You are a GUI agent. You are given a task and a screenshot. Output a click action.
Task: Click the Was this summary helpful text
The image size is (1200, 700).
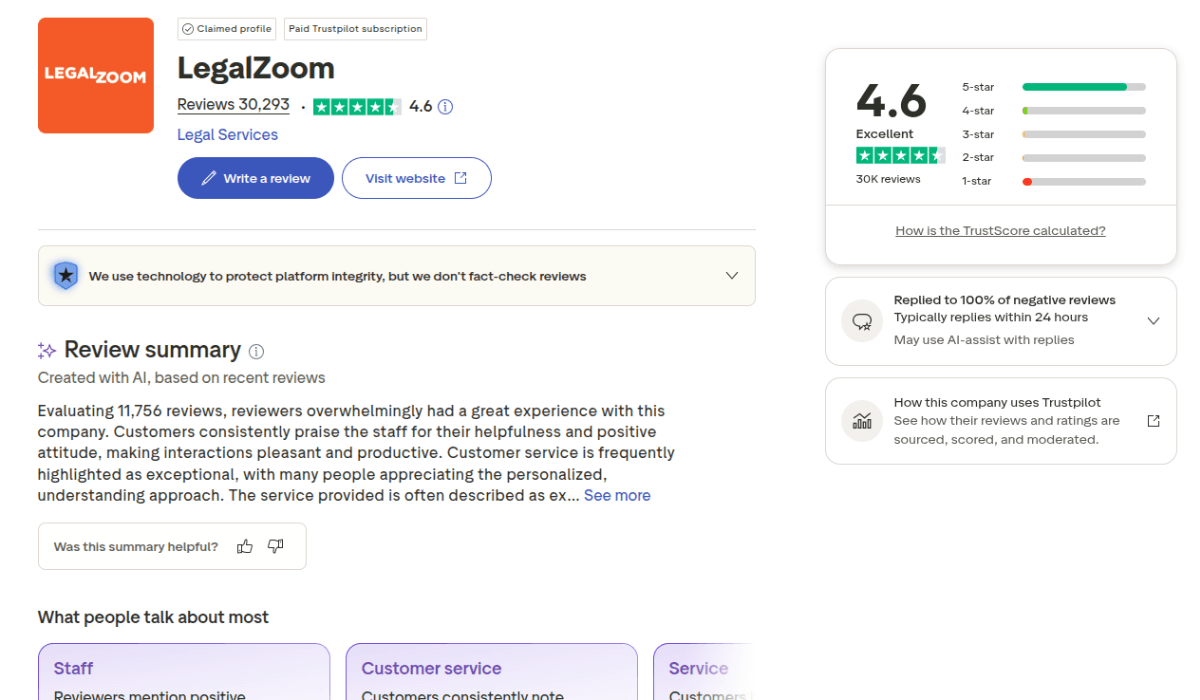[136, 547]
